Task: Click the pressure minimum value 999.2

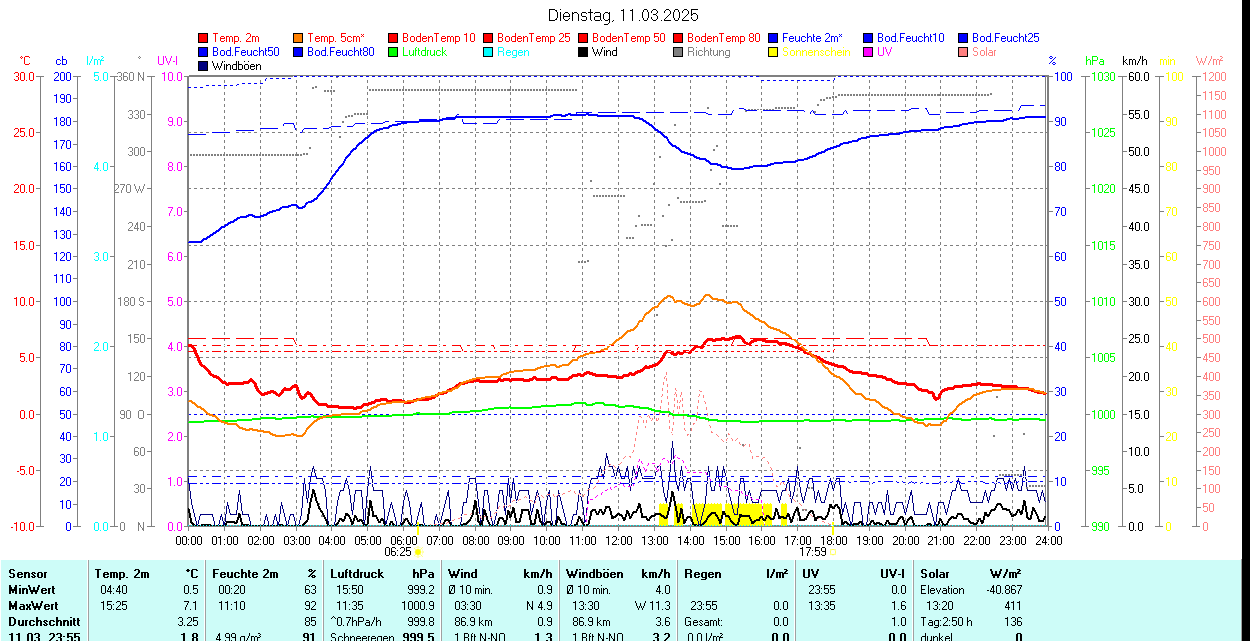Action: pos(420,590)
